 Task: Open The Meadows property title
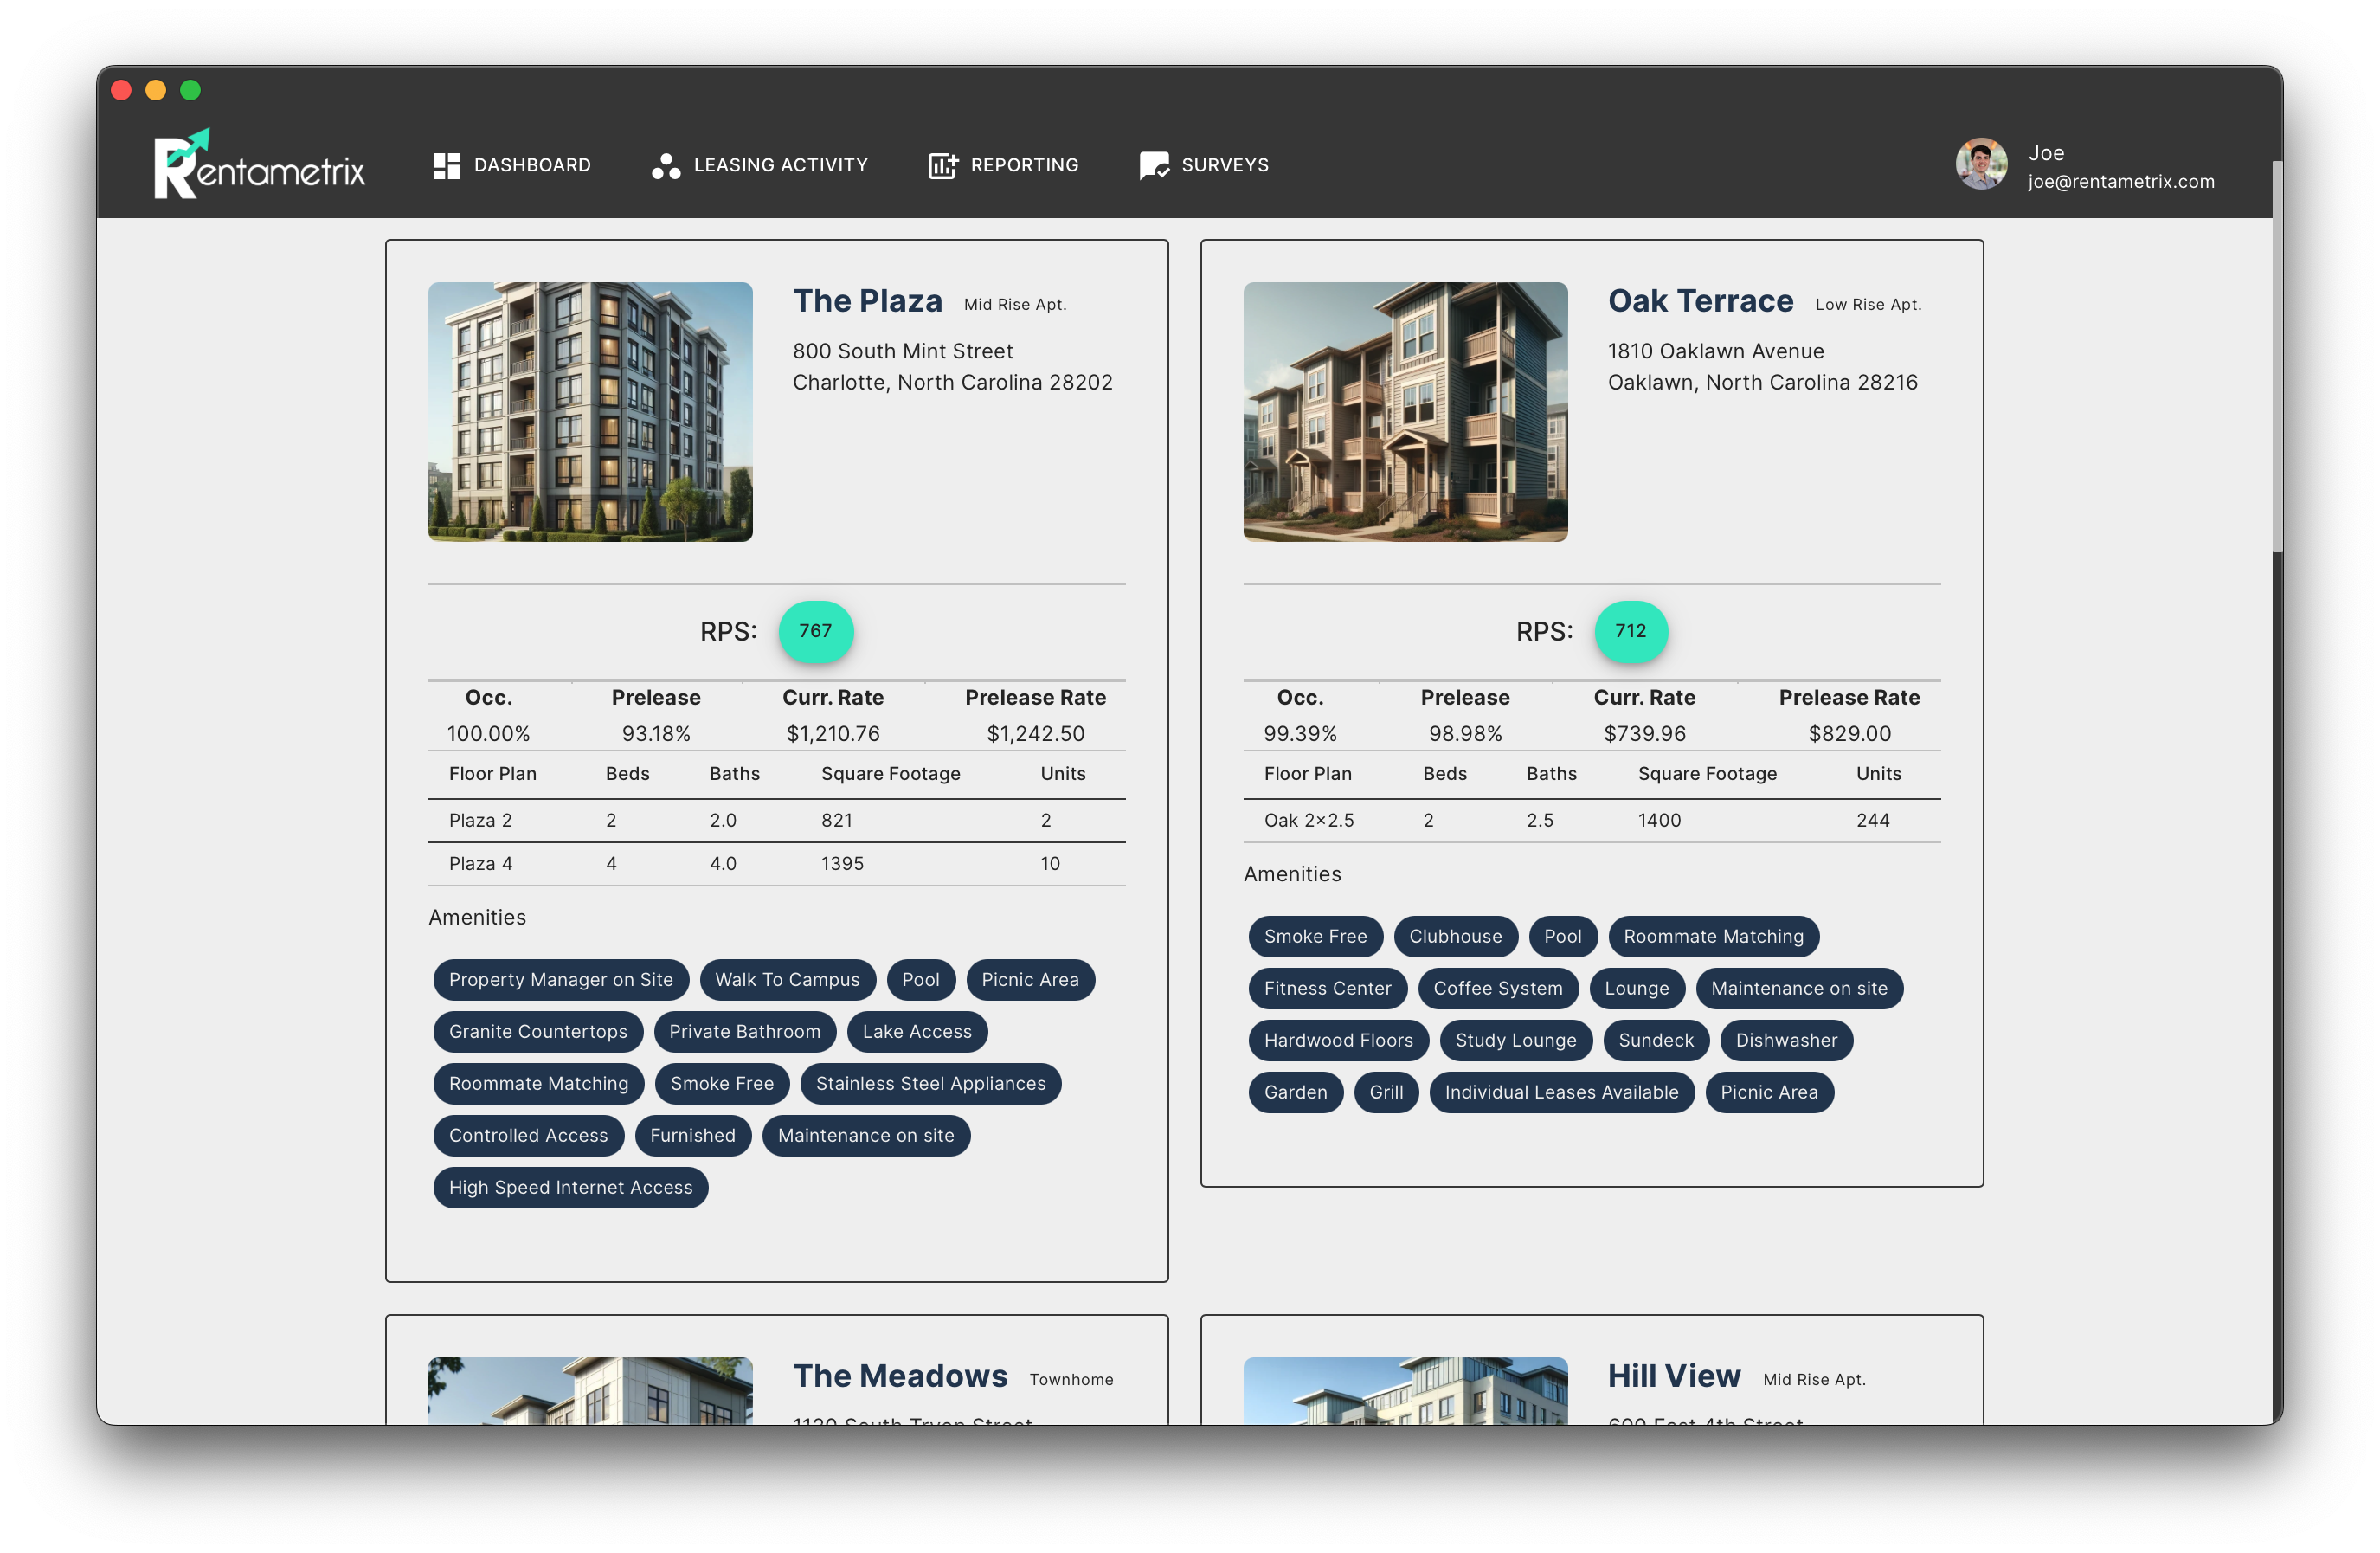(x=900, y=1376)
